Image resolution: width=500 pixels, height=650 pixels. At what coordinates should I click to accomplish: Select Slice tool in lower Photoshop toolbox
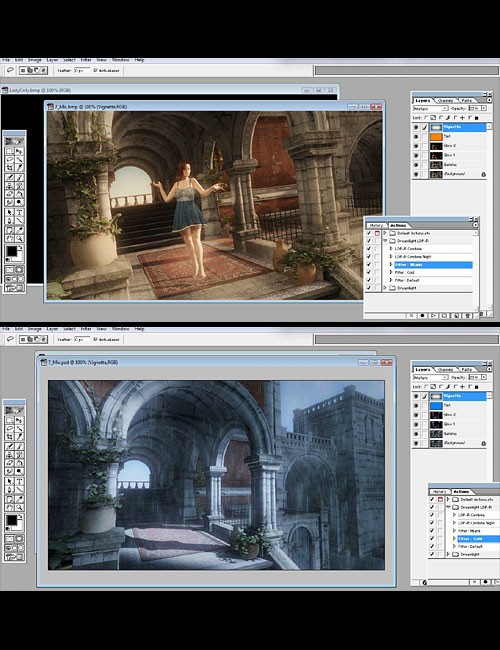[x=19, y=437]
